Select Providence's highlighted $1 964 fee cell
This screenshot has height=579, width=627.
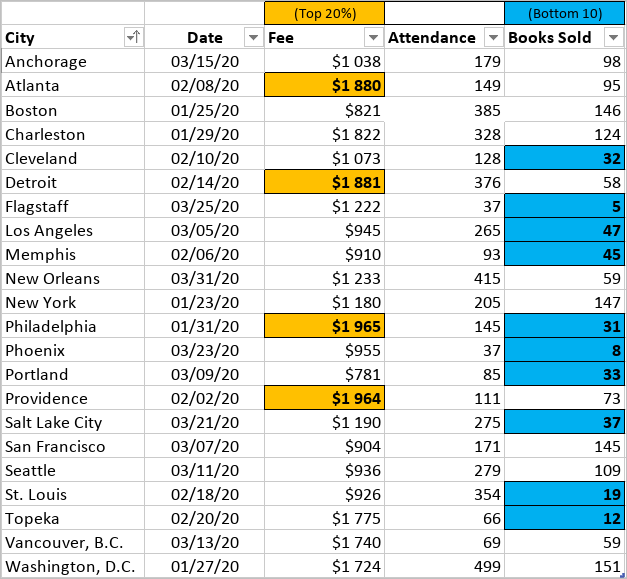click(324, 398)
